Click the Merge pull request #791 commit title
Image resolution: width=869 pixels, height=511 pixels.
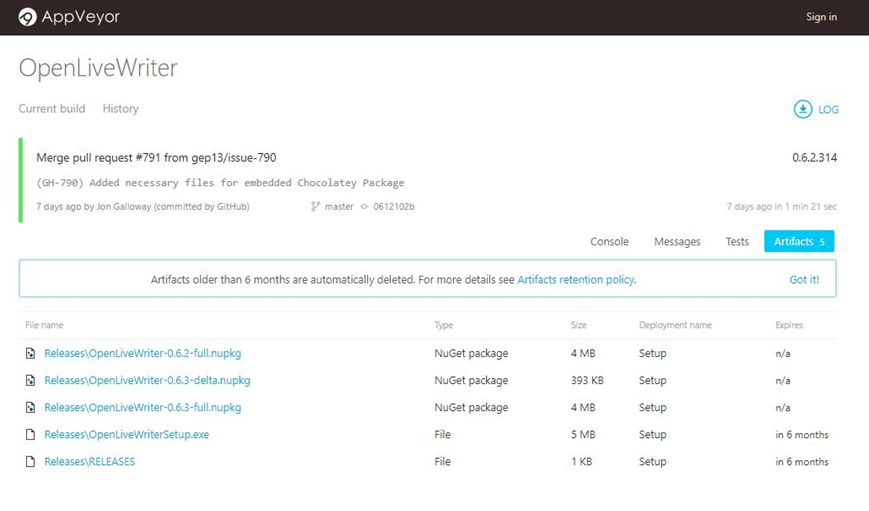pos(156,157)
